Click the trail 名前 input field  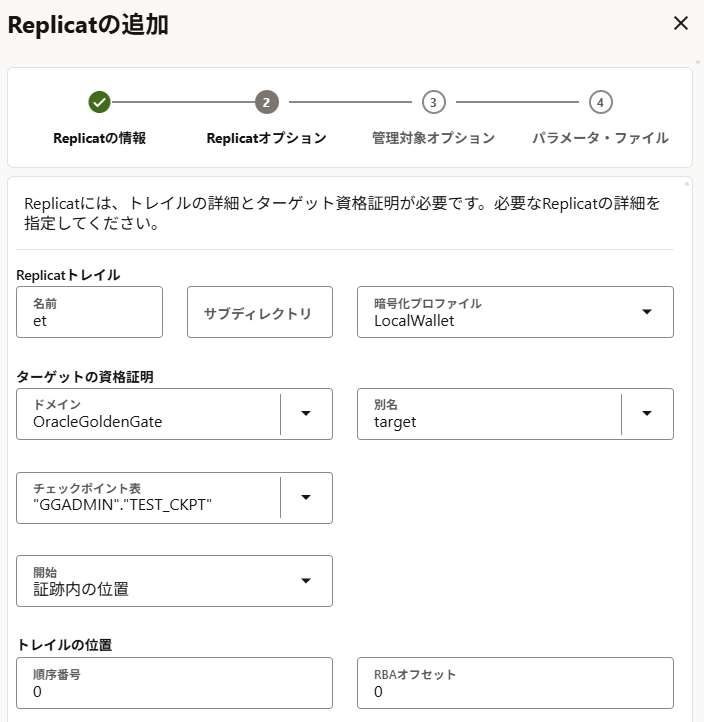coord(90,313)
